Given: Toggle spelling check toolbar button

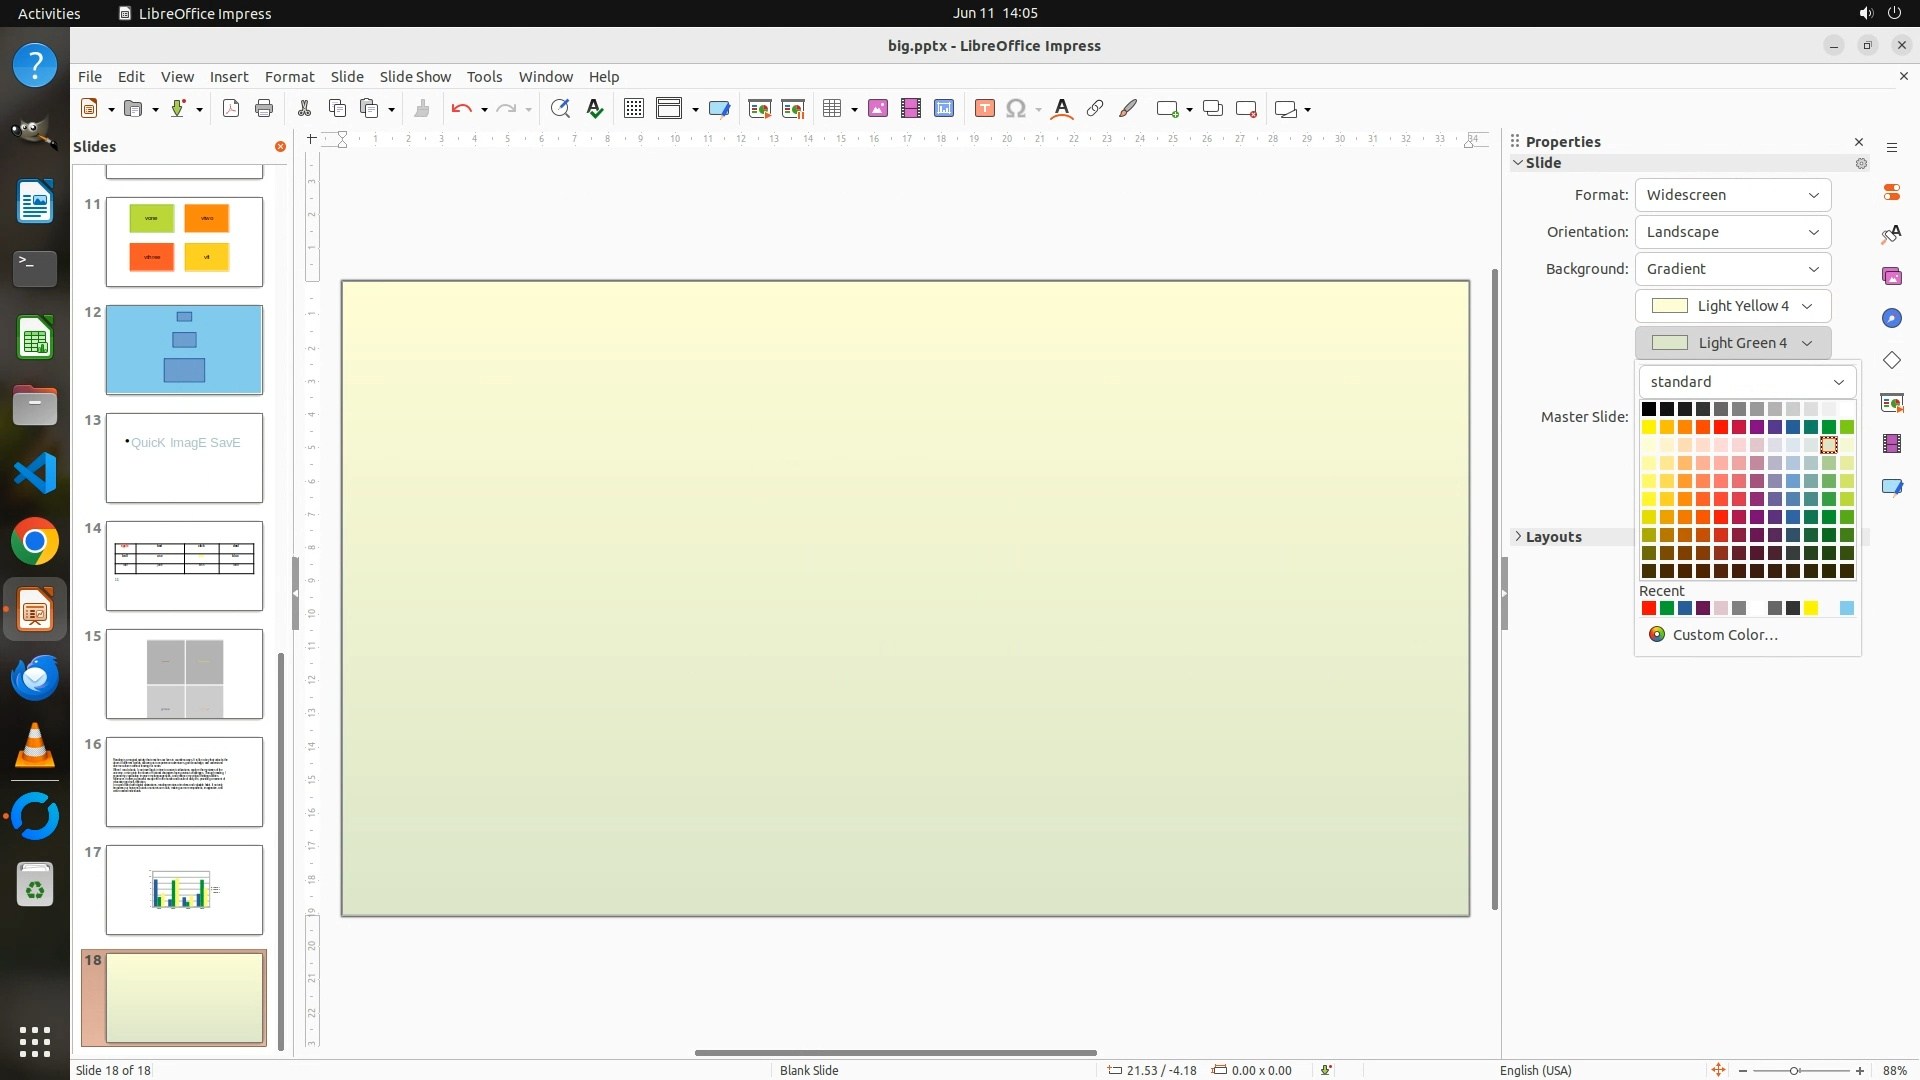Looking at the screenshot, I should click(595, 109).
